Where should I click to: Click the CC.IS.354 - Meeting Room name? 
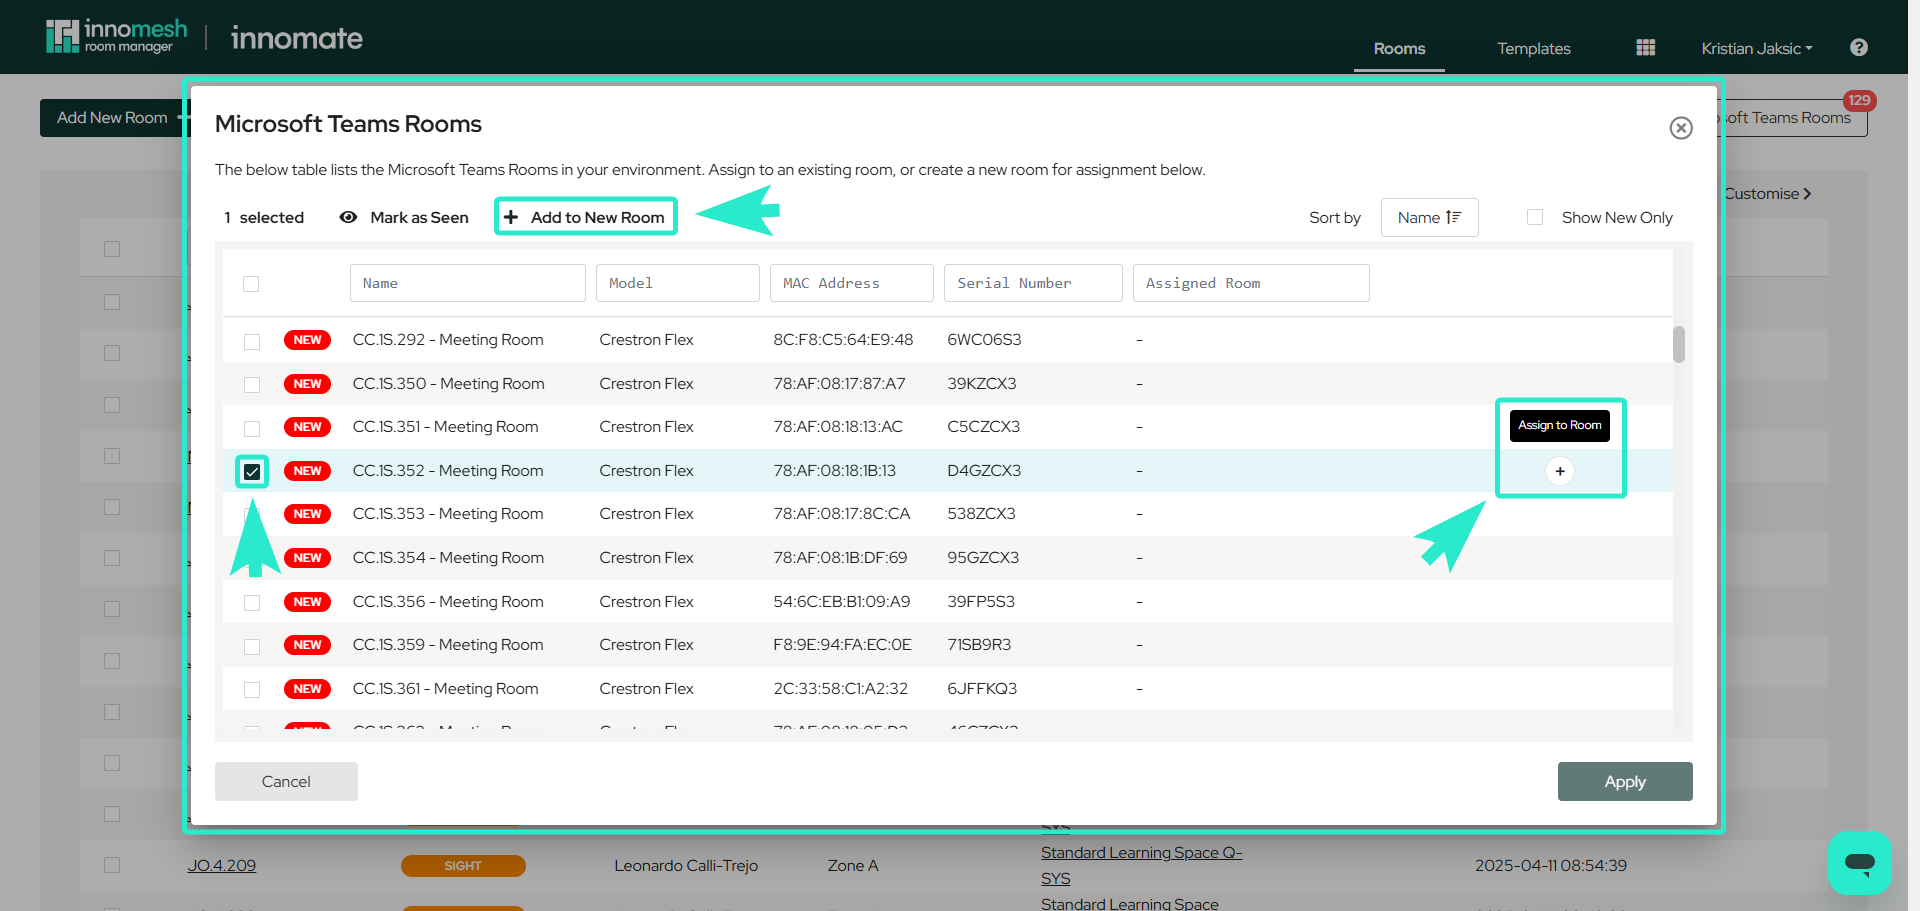[x=448, y=558]
